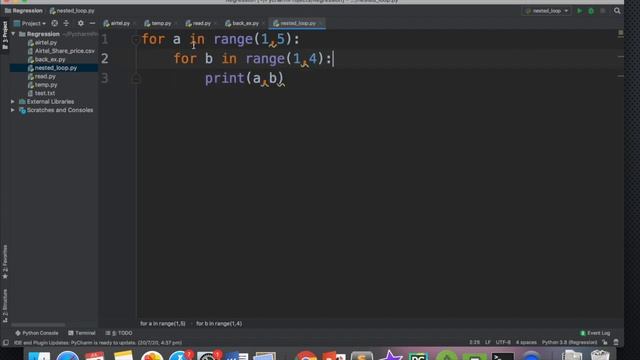Open the Project view dropdown
This screenshot has width=640, height=360.
pos(30,24)
